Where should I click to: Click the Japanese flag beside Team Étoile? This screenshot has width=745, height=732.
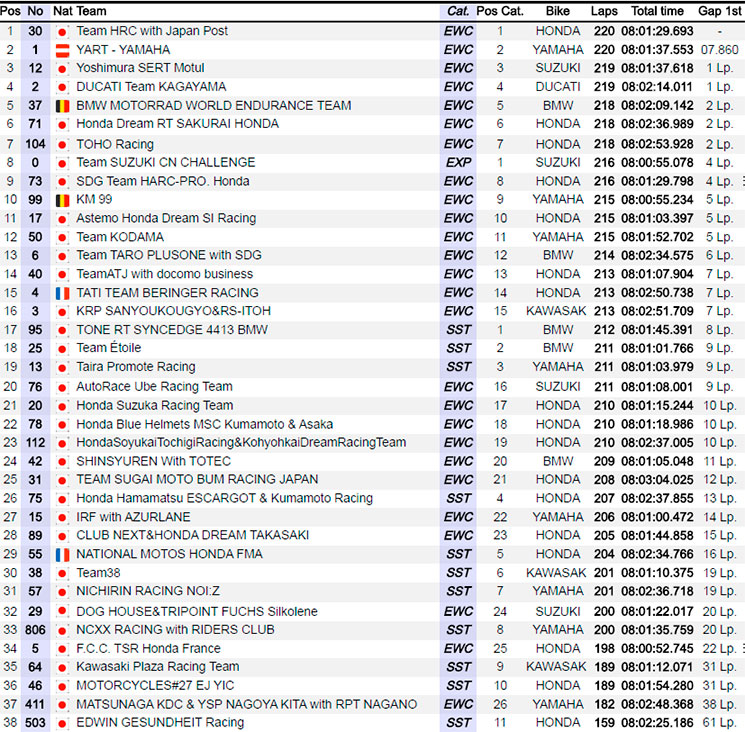click(x=62, y=349)
